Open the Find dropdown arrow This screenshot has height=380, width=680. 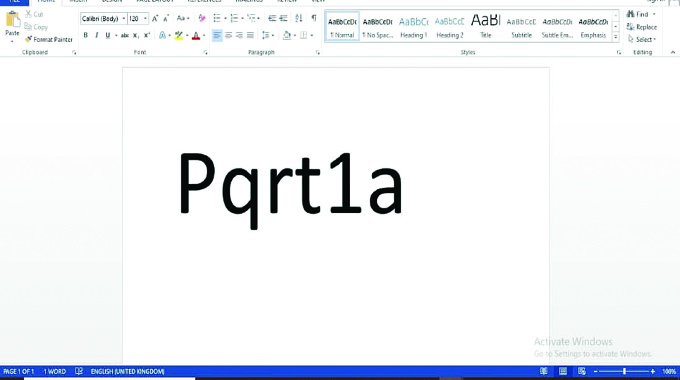coord(654,14)
